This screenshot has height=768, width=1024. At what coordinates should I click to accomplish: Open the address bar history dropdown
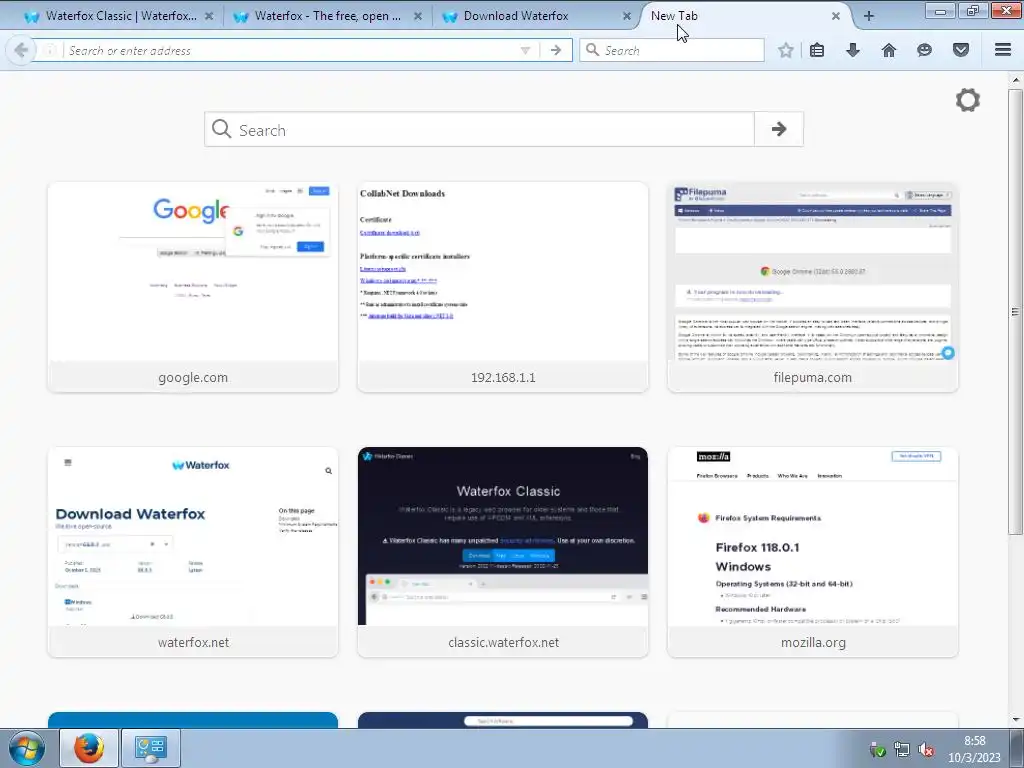pos(525,50)
